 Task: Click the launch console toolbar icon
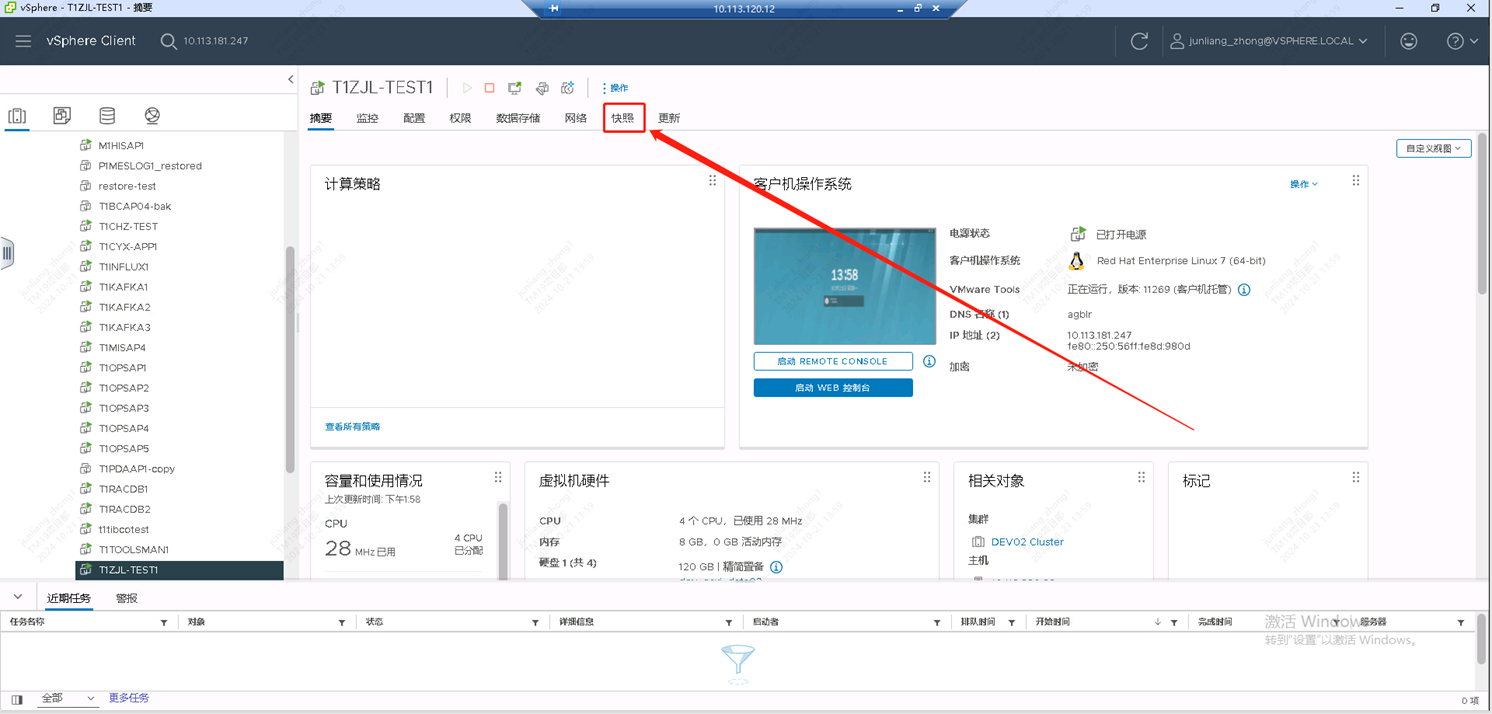tap(515, 88)
